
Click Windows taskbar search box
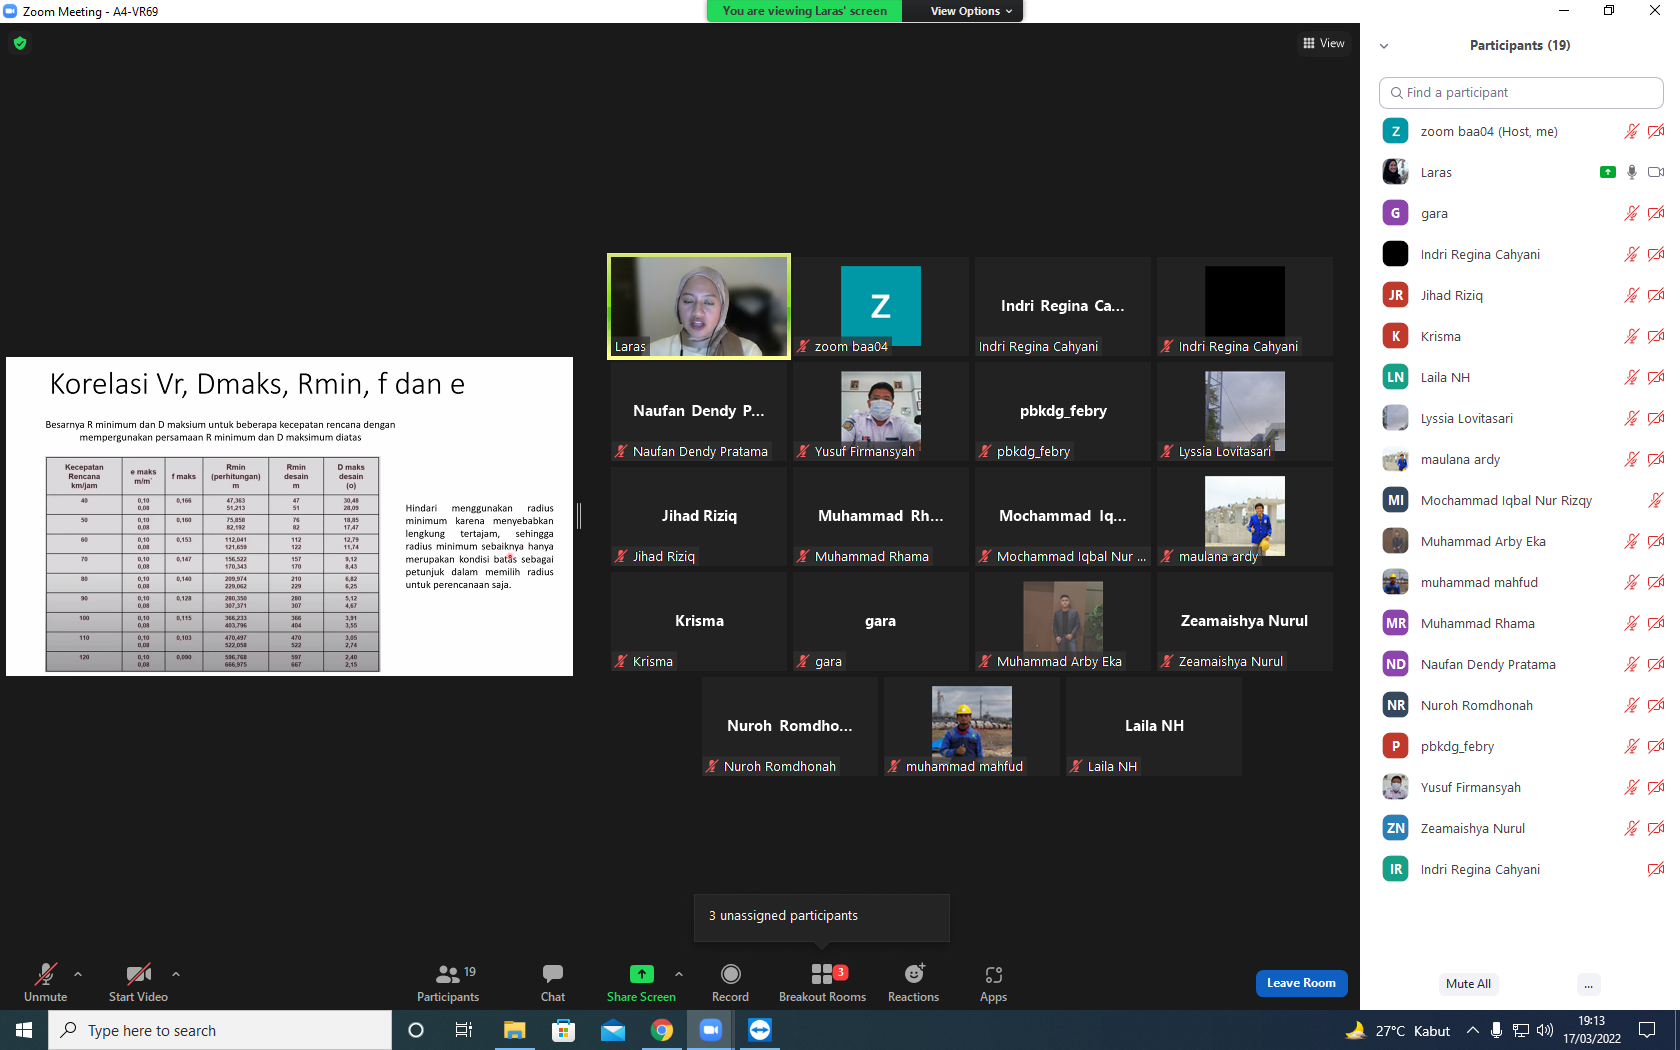pyautogui.click(x=220, y=1030)
